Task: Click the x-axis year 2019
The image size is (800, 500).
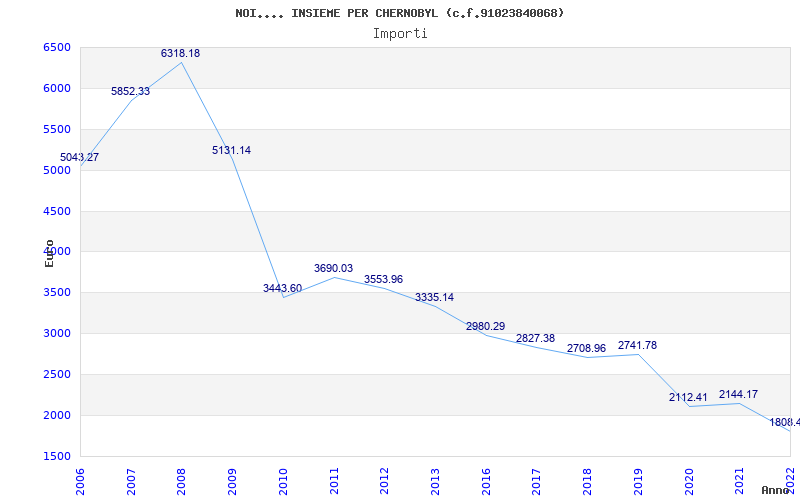Action: pos(638,481)
